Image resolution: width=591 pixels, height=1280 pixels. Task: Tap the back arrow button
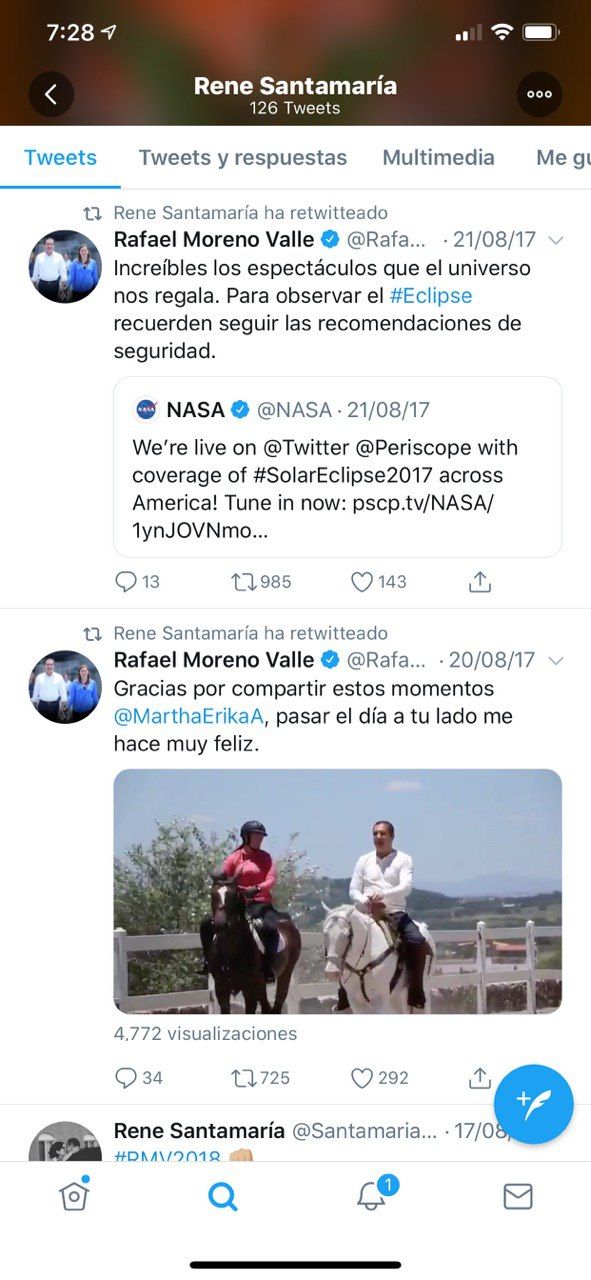click(x=51, y=95)
